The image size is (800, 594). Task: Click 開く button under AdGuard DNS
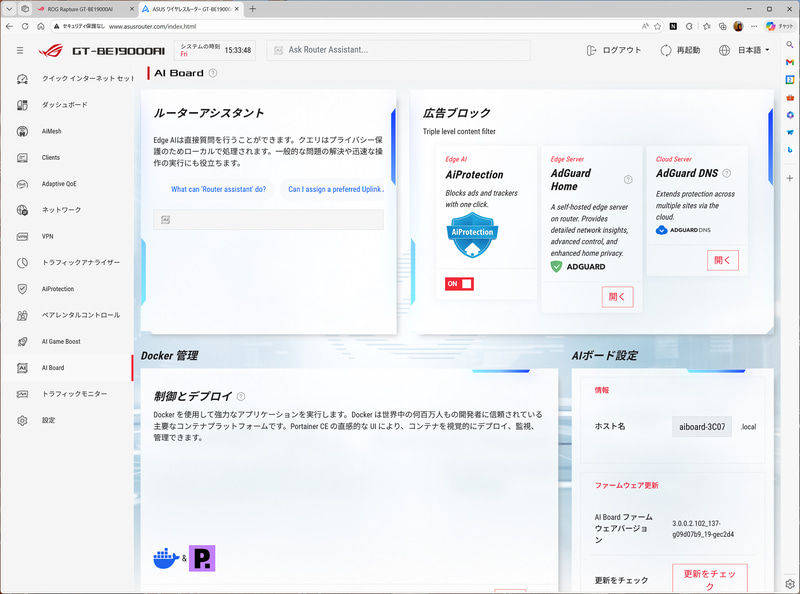(x=722, y=260)
